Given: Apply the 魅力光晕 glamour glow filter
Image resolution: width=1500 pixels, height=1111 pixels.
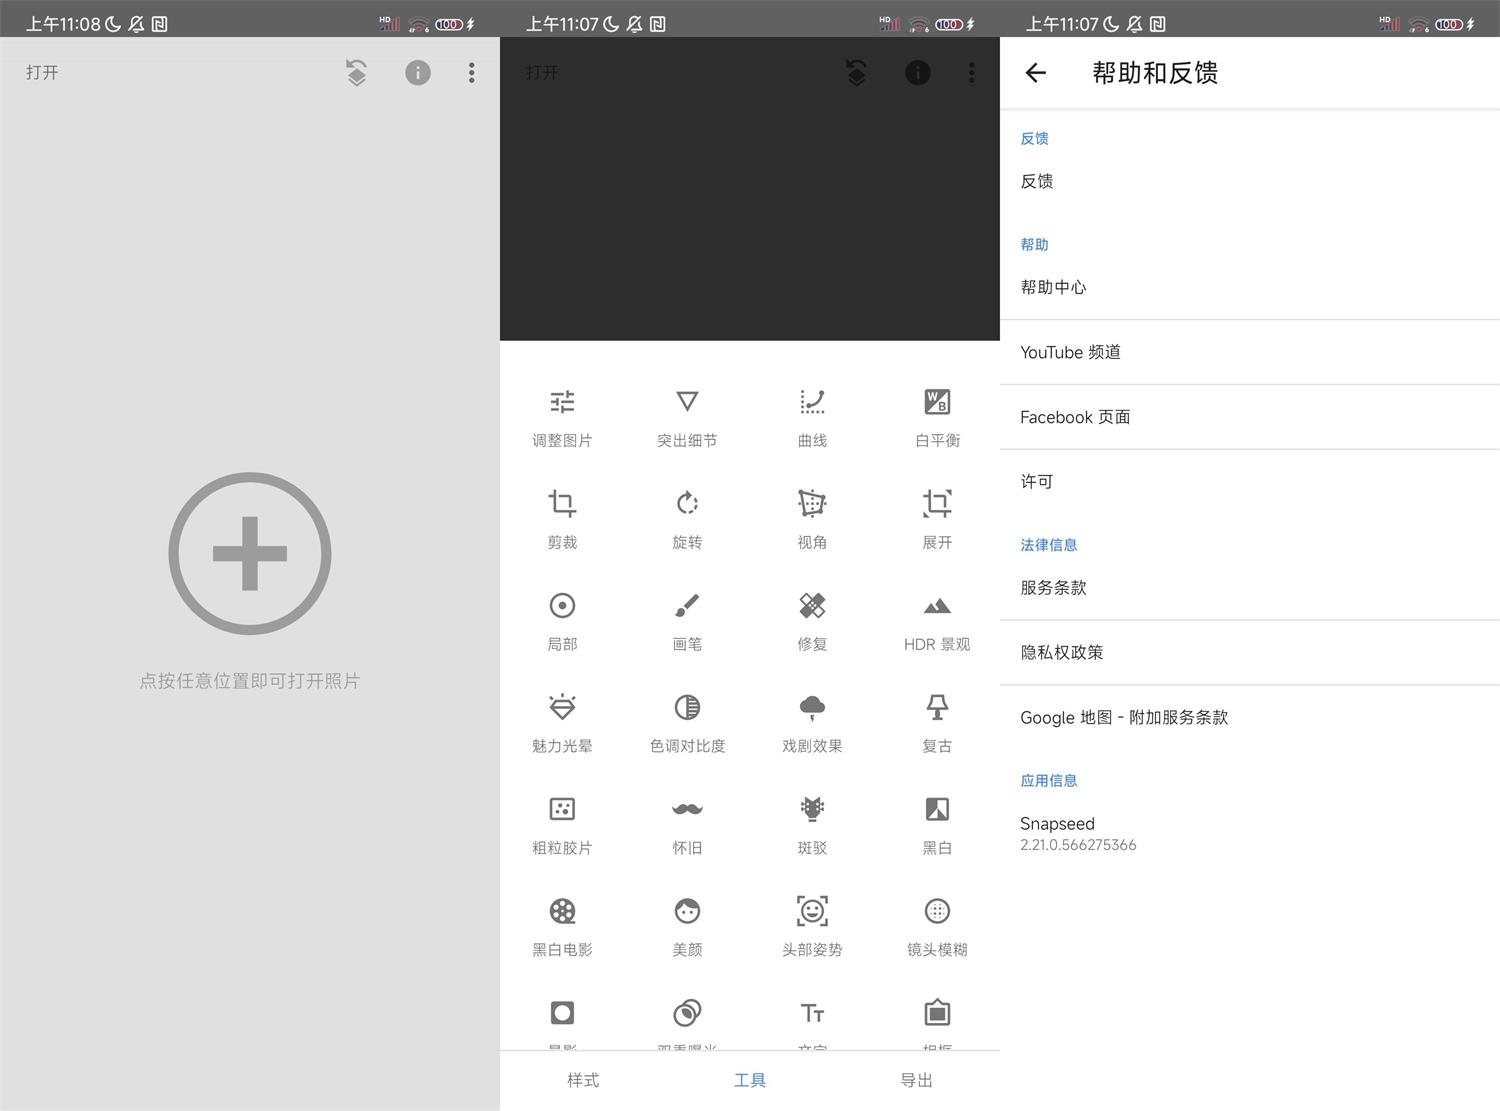Looking at the screenshot, I should coord(562,720).
